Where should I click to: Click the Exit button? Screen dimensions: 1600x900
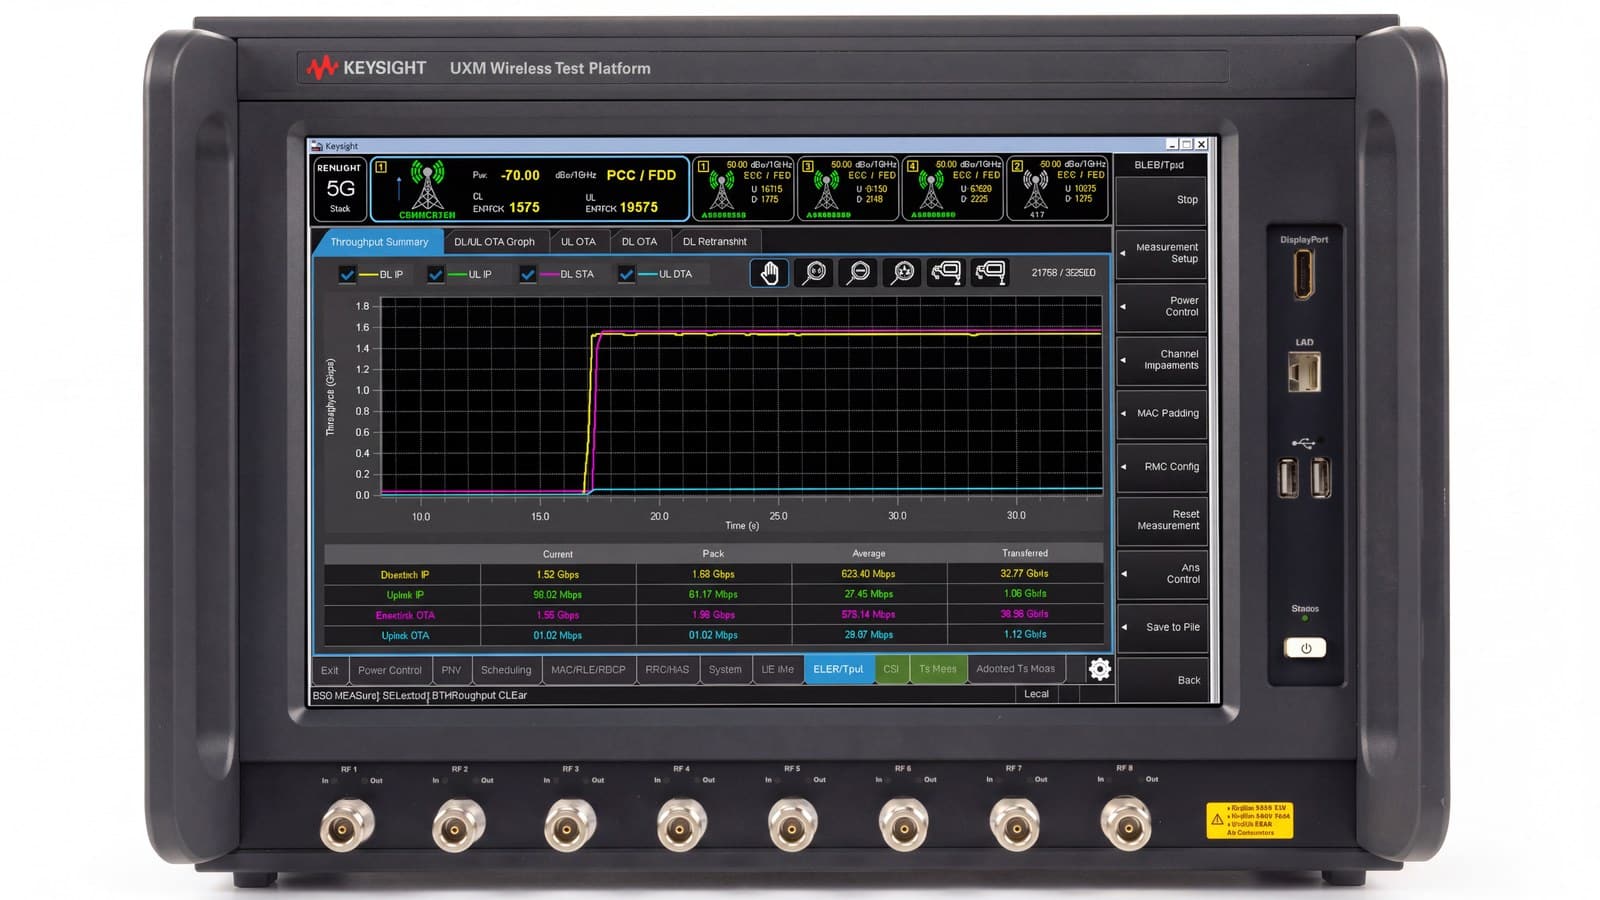pyautogui.click(x=330, y=670)
